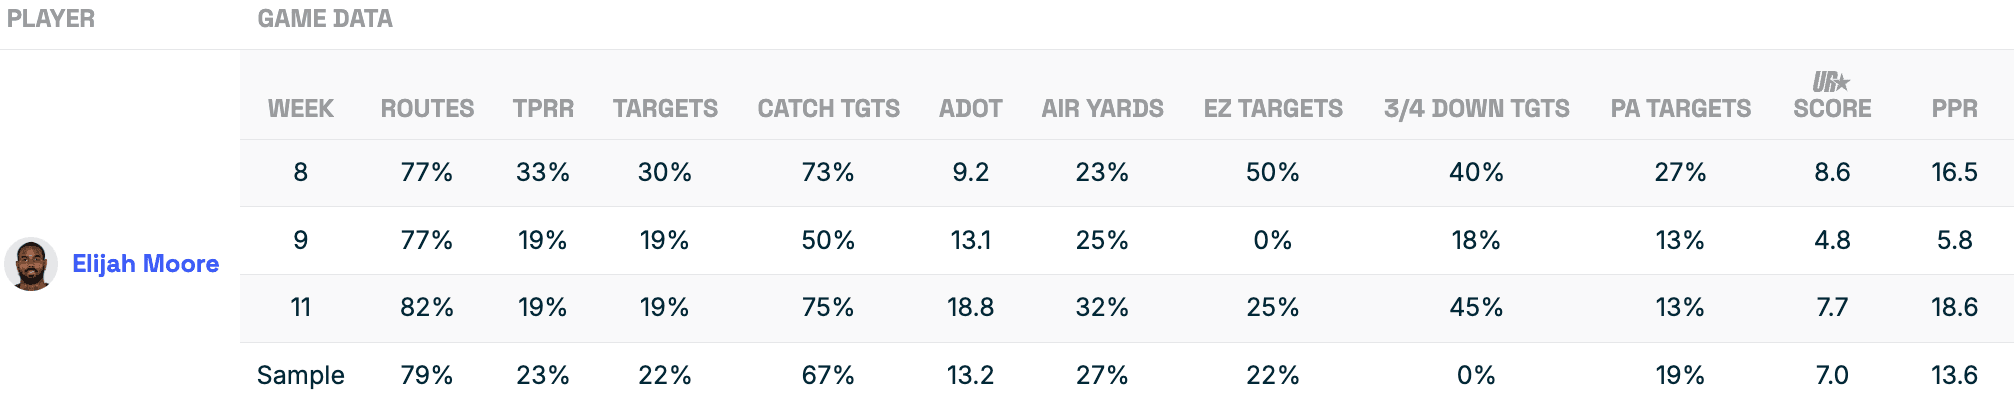Sort by the PA TARGETS header
Image resolution: width=2014 pixels, height=406 pixels.
coord(1680,109)
